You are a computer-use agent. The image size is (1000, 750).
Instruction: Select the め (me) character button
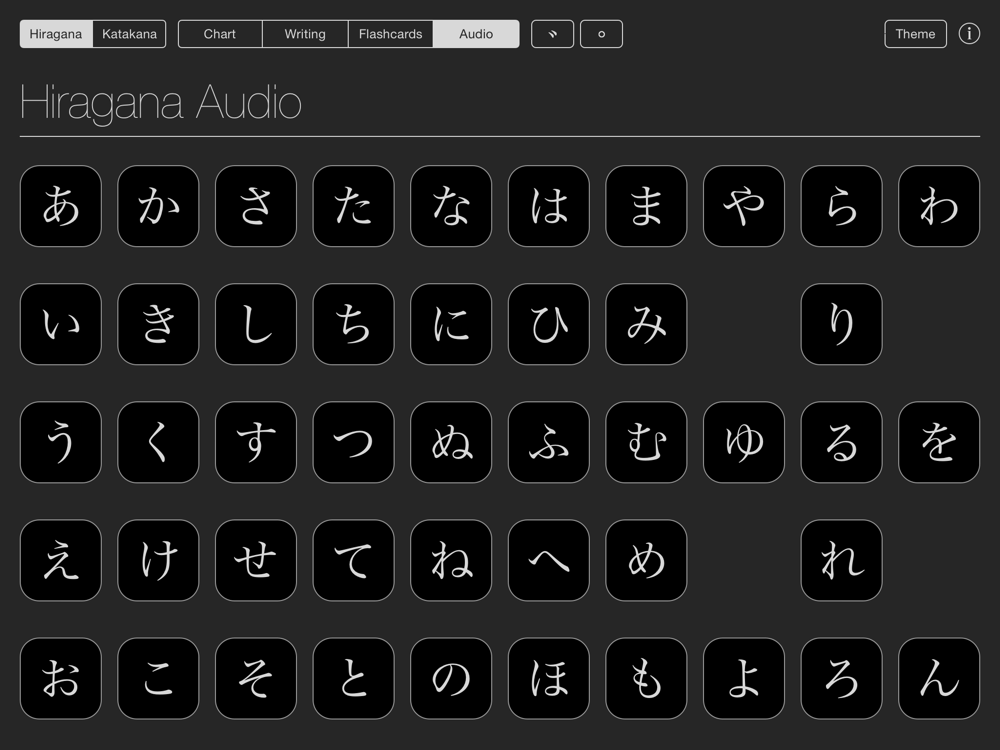(646, 560)
